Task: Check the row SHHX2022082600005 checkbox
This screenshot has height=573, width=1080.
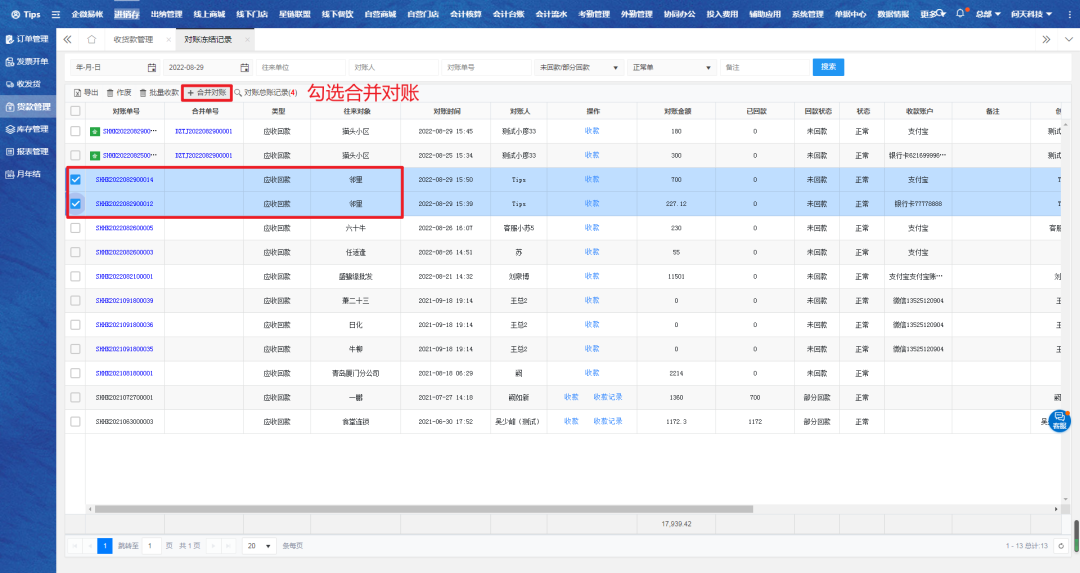Action: pos(75,228)
